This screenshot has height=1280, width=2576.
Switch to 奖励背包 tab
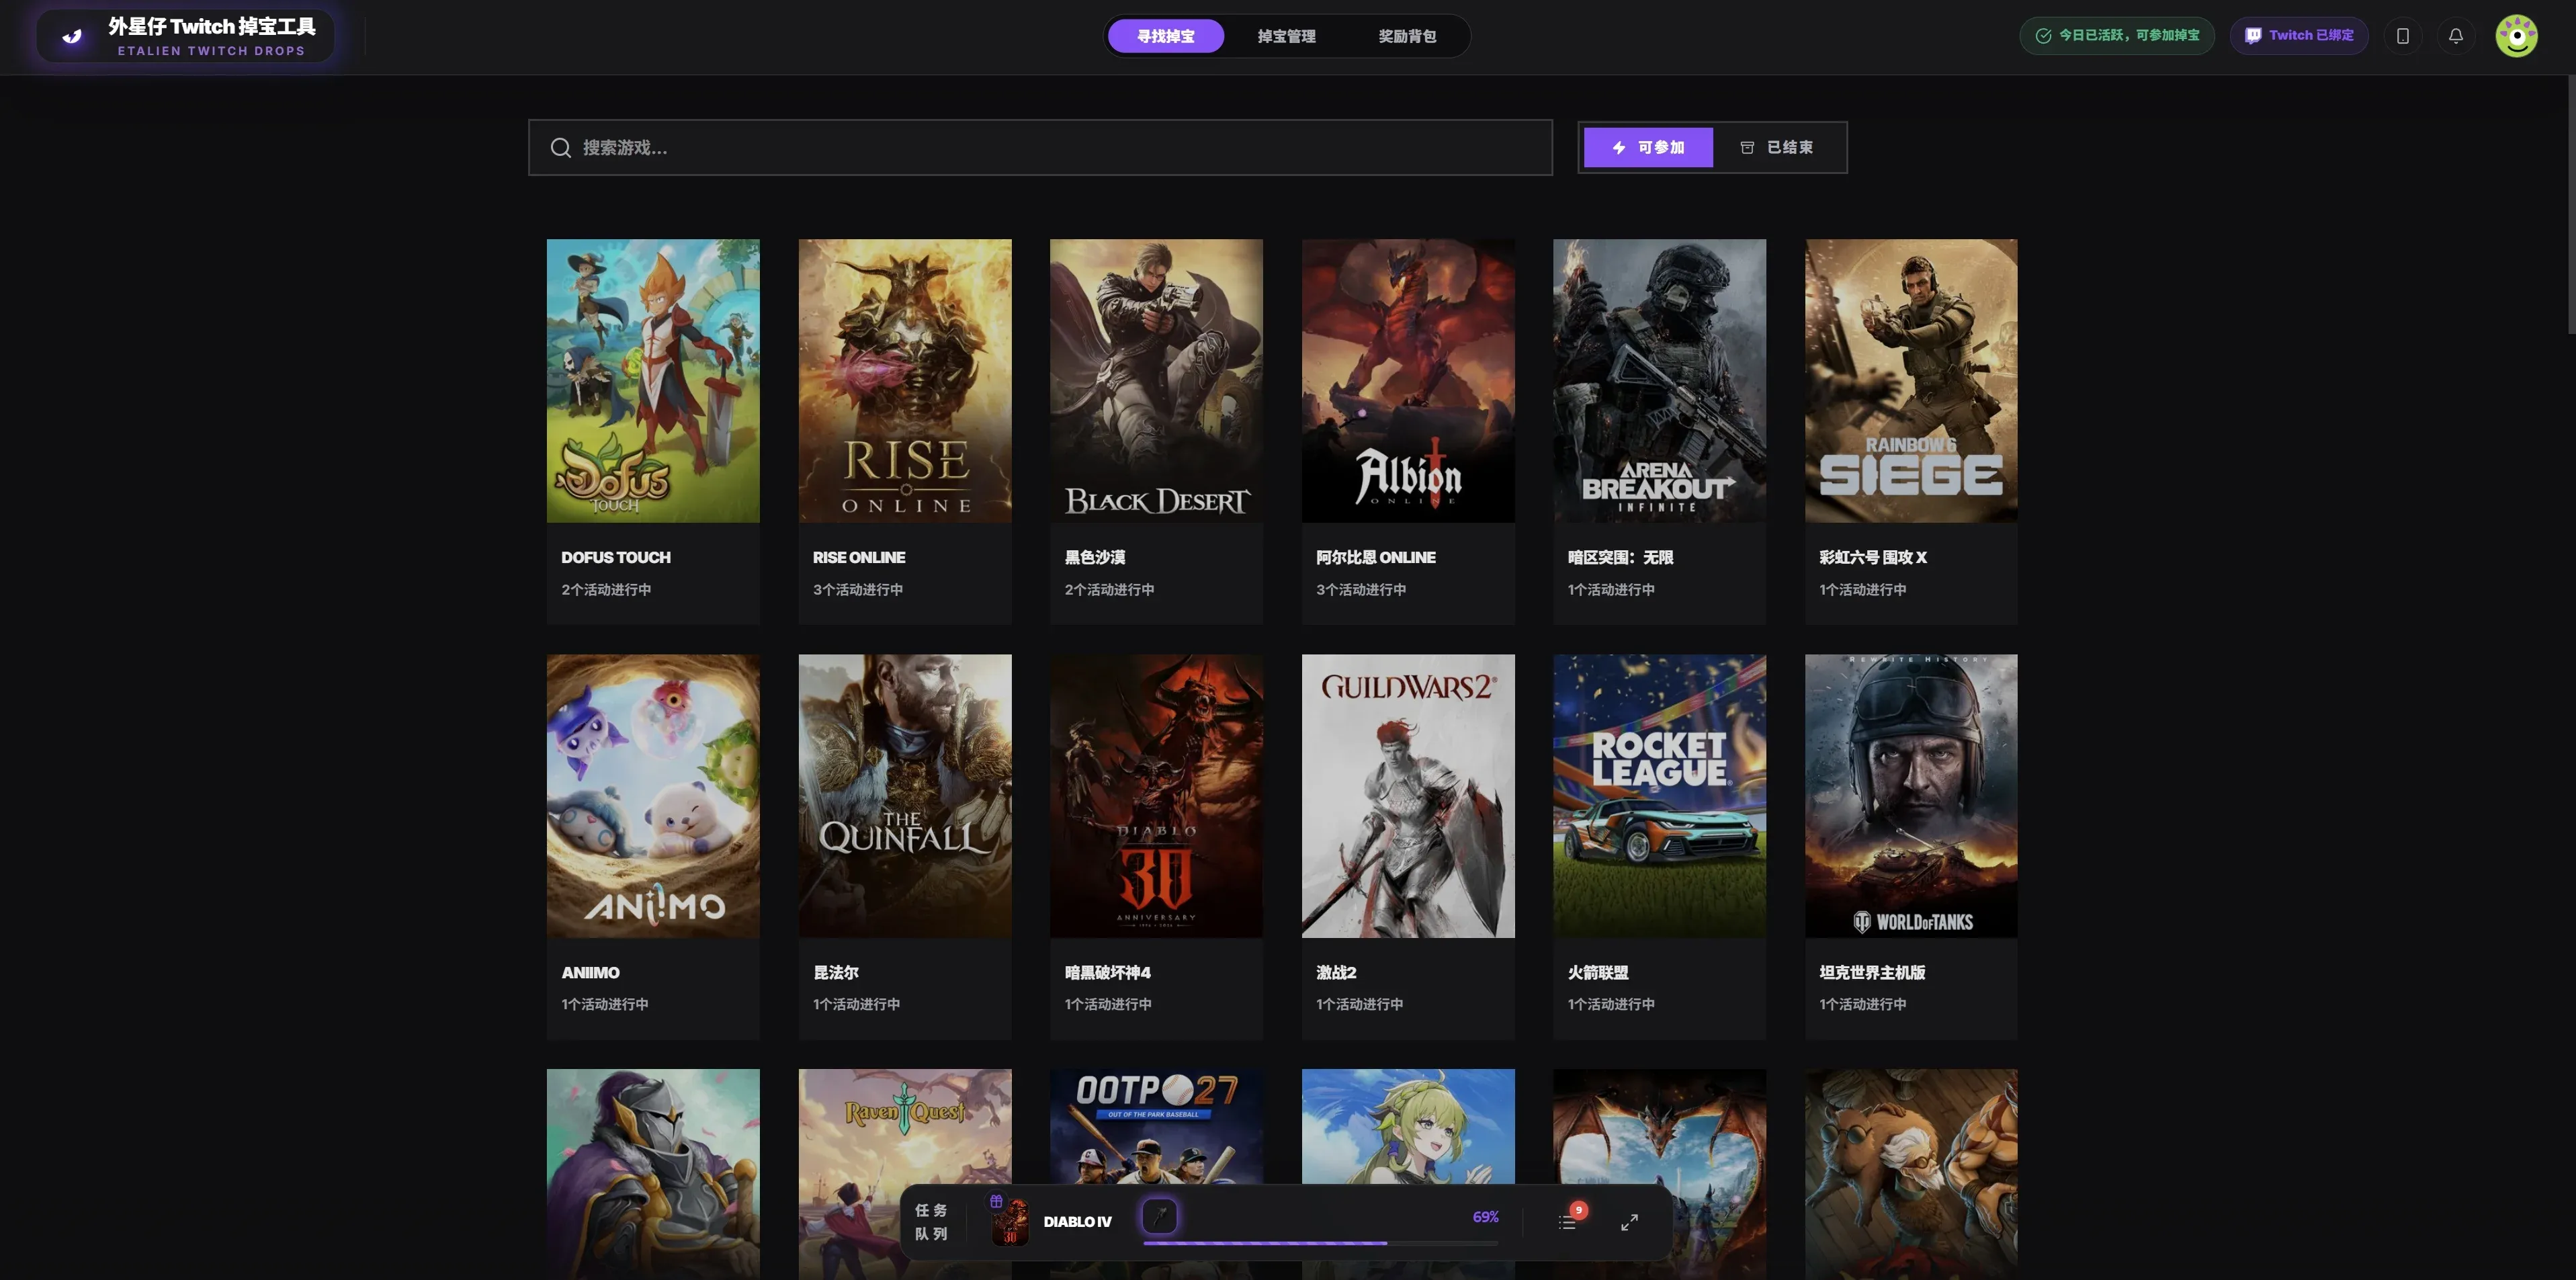(x=1407, y=36)
